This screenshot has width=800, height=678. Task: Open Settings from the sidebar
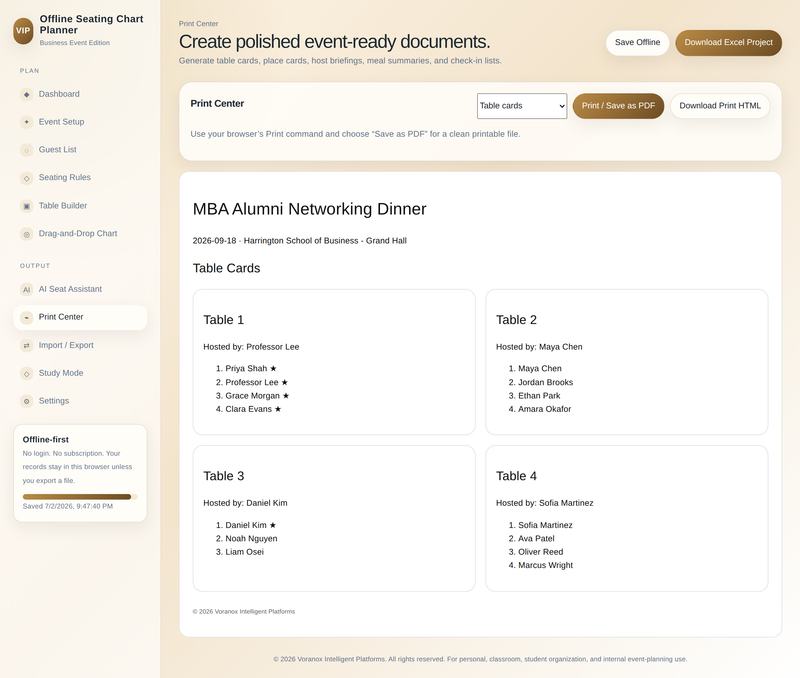[x=80, y=401]
